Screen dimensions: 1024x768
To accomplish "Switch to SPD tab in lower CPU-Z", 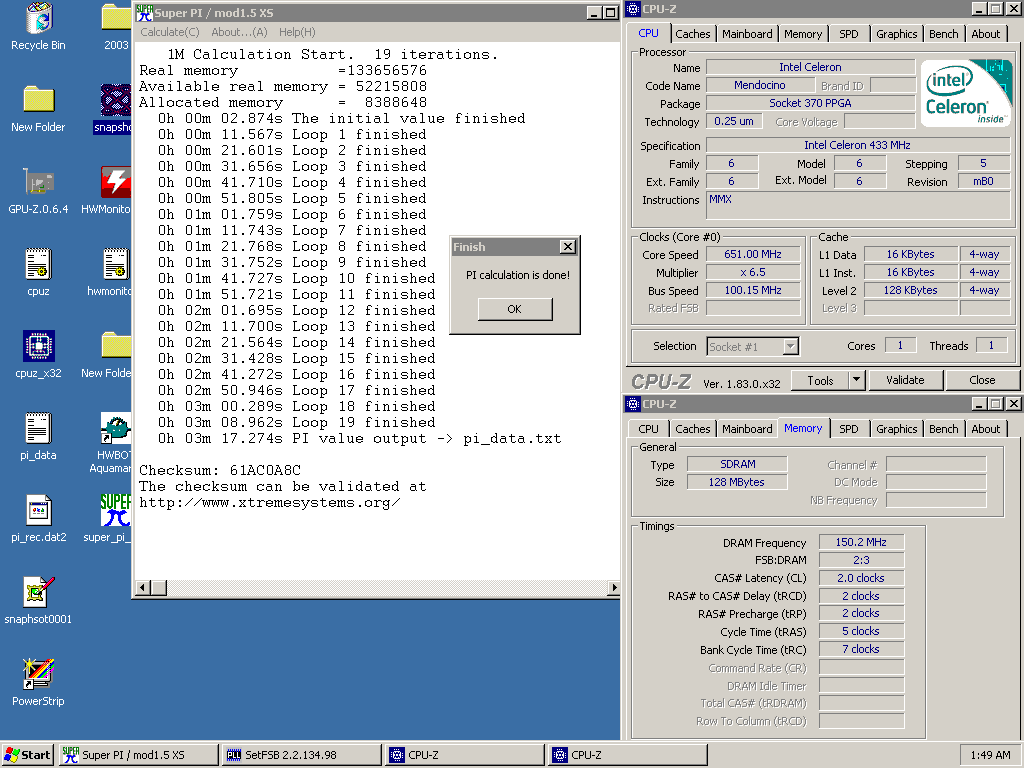I will tap(848, 429).
